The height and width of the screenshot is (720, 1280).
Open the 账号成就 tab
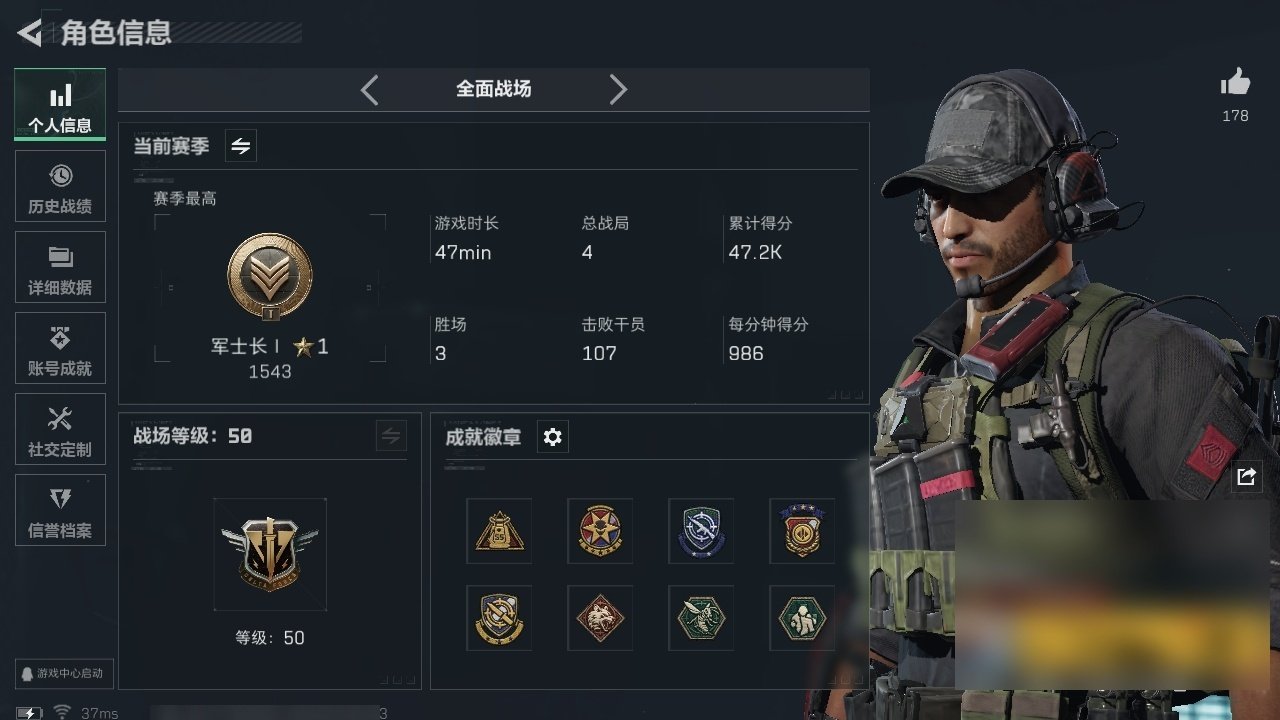click(x=60, y=352)
